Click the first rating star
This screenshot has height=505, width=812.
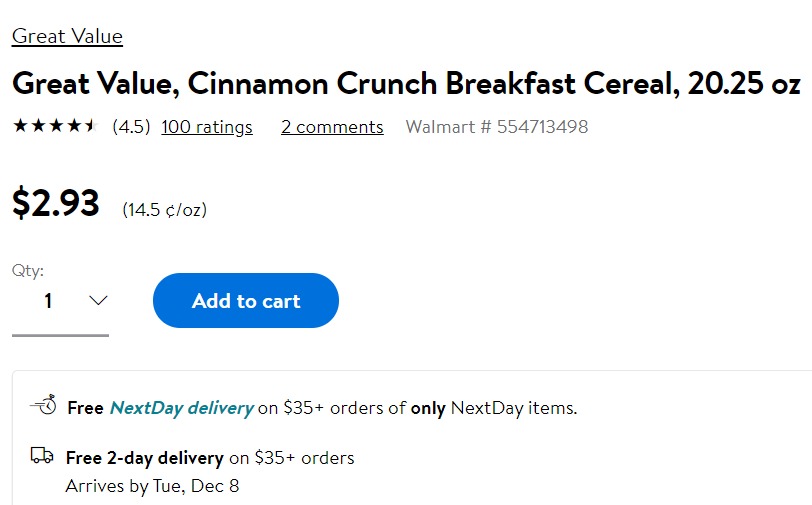(x=20, y=125)
